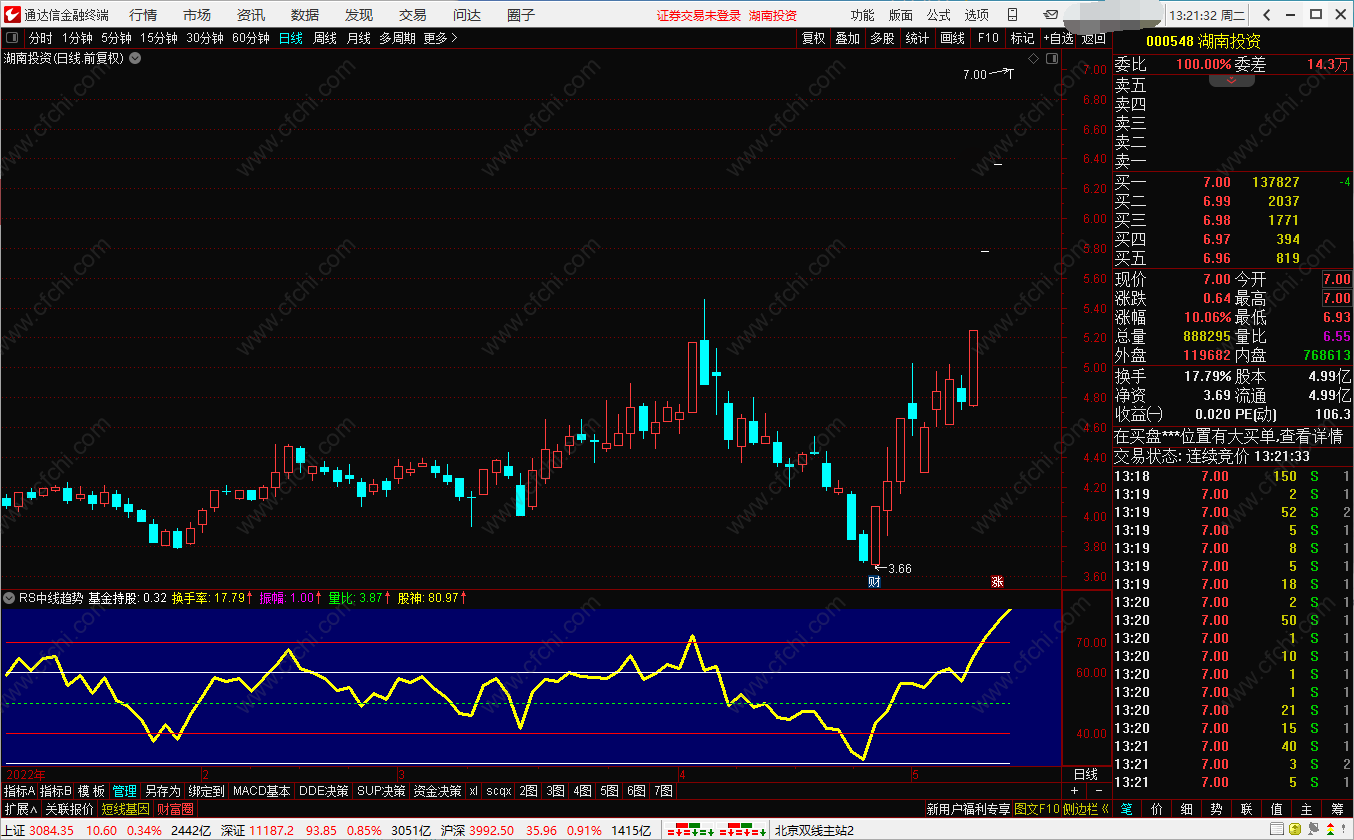Select the DDE决策 indicator tab
The width and height of the screenshot is (1354, 840).
(325, 790)
